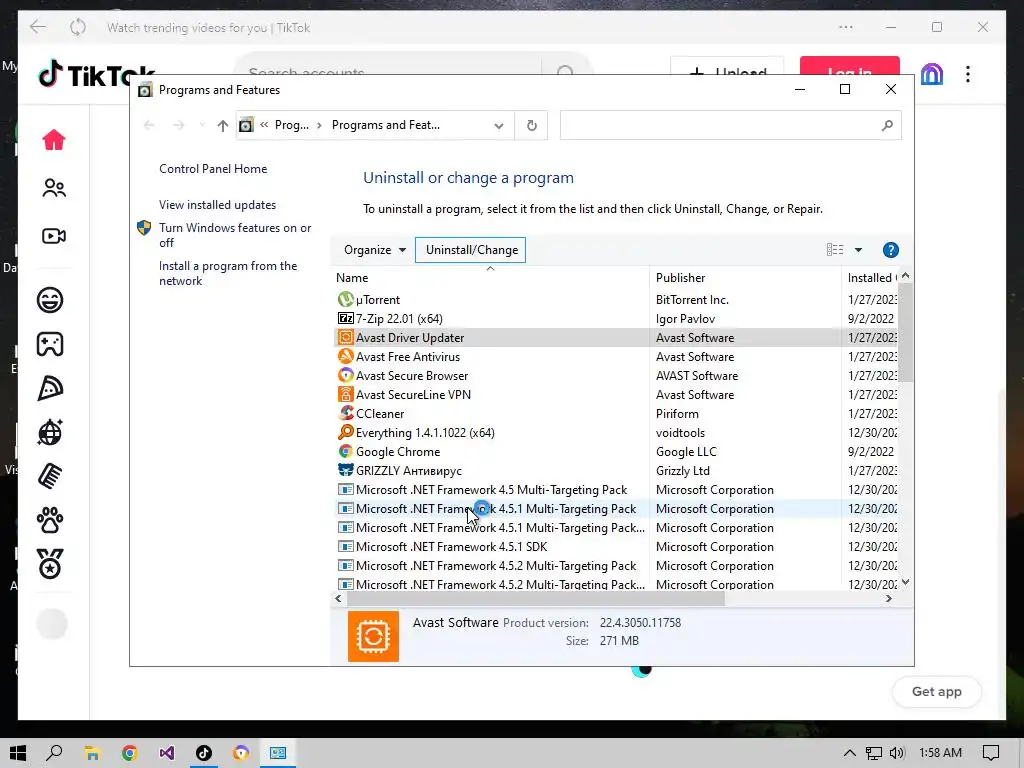This screenshot has width=1024, height=768.
Task: Sort by the Name column header
Action: [490, 278]
